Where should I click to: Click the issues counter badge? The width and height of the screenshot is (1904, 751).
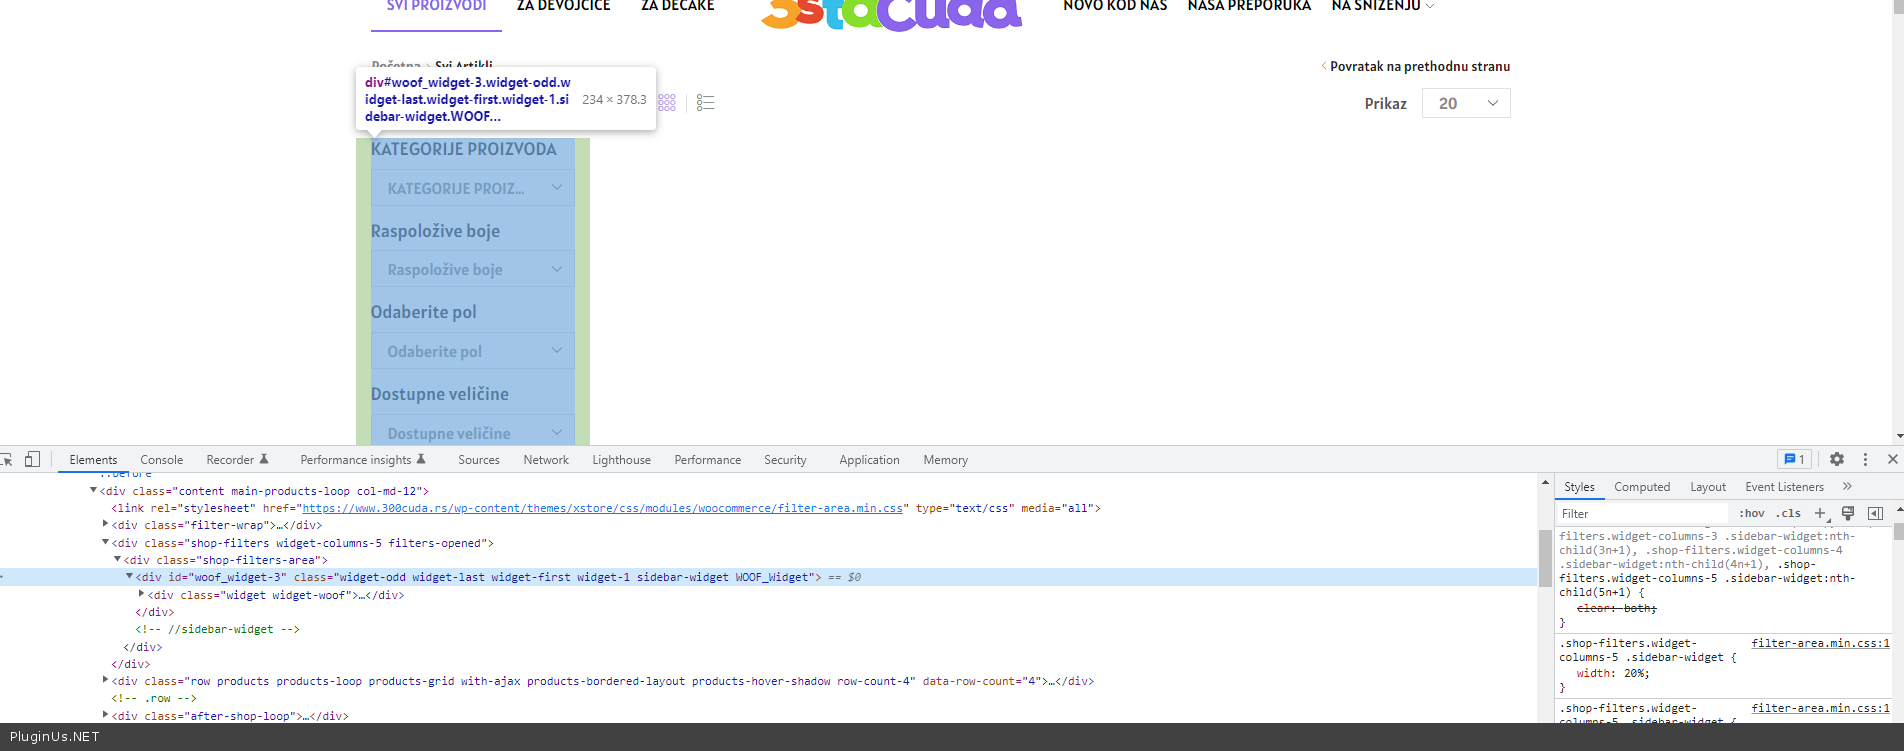pos(1794,459)
